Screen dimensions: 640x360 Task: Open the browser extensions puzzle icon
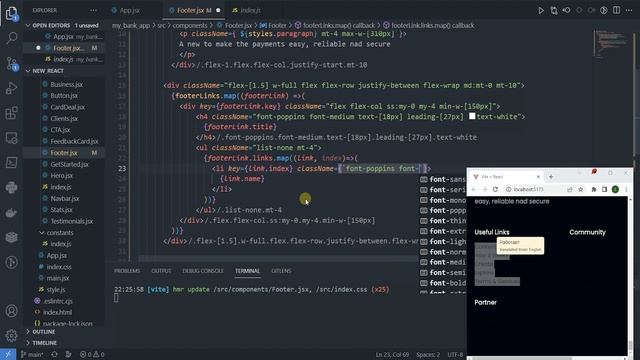(594, 189)
